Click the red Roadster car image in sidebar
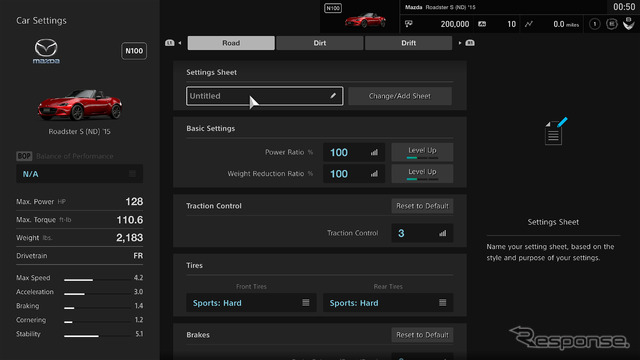 [80, 105]
